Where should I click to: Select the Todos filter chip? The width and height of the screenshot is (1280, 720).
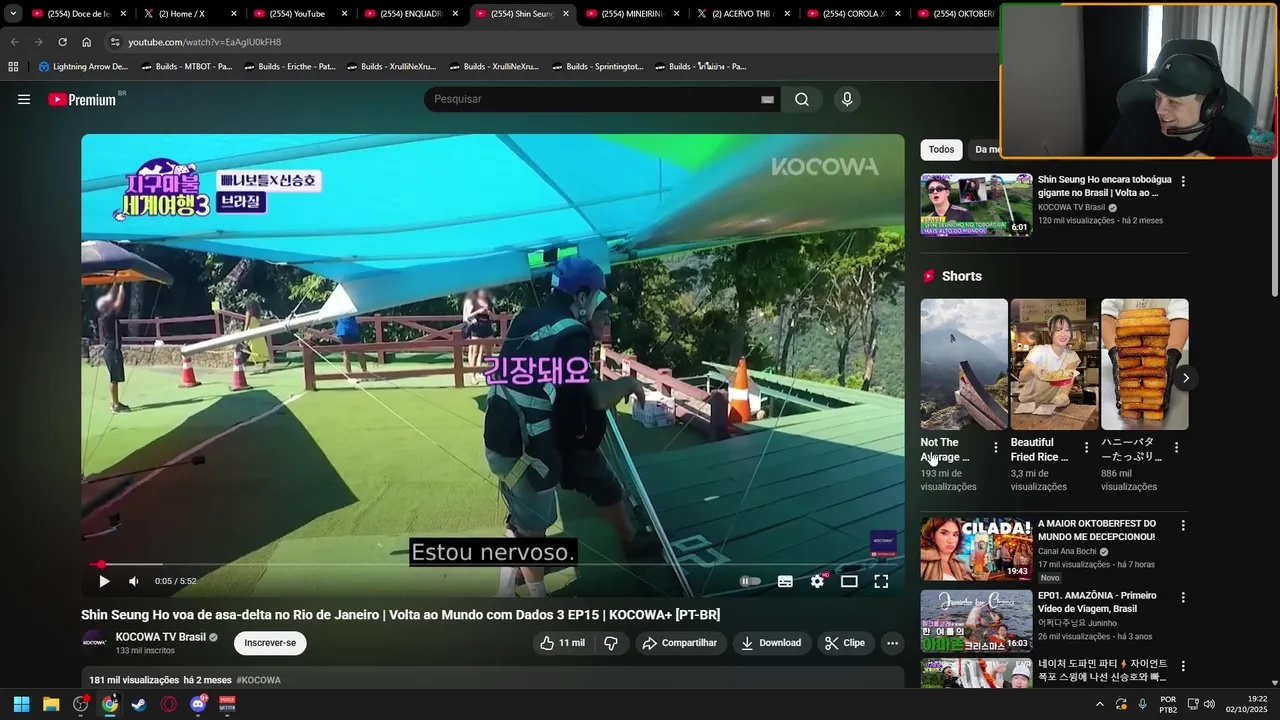[x=941, y=149]
